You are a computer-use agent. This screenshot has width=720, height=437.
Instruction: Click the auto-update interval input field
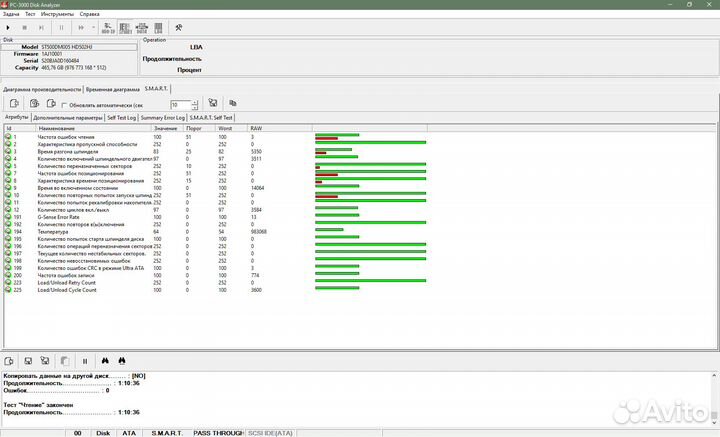(178, 104)
